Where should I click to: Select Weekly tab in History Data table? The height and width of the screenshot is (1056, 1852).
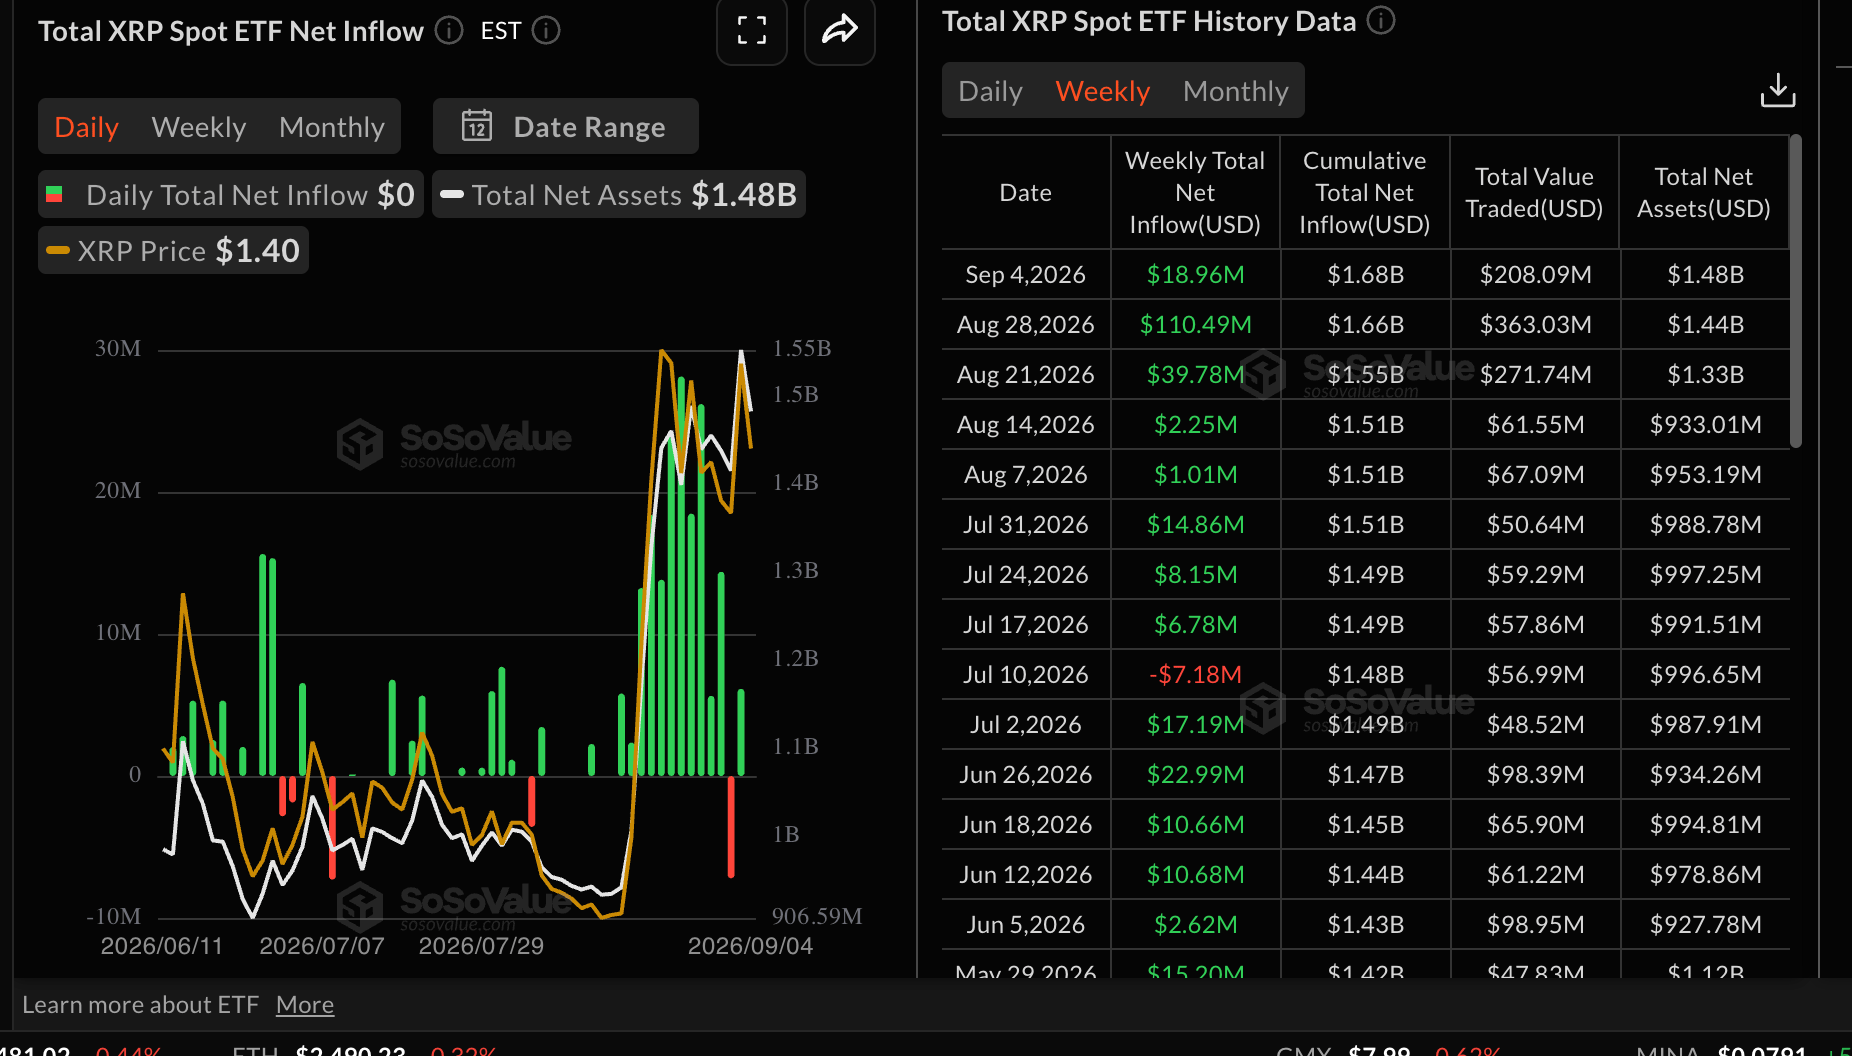tap(1103, 91)
